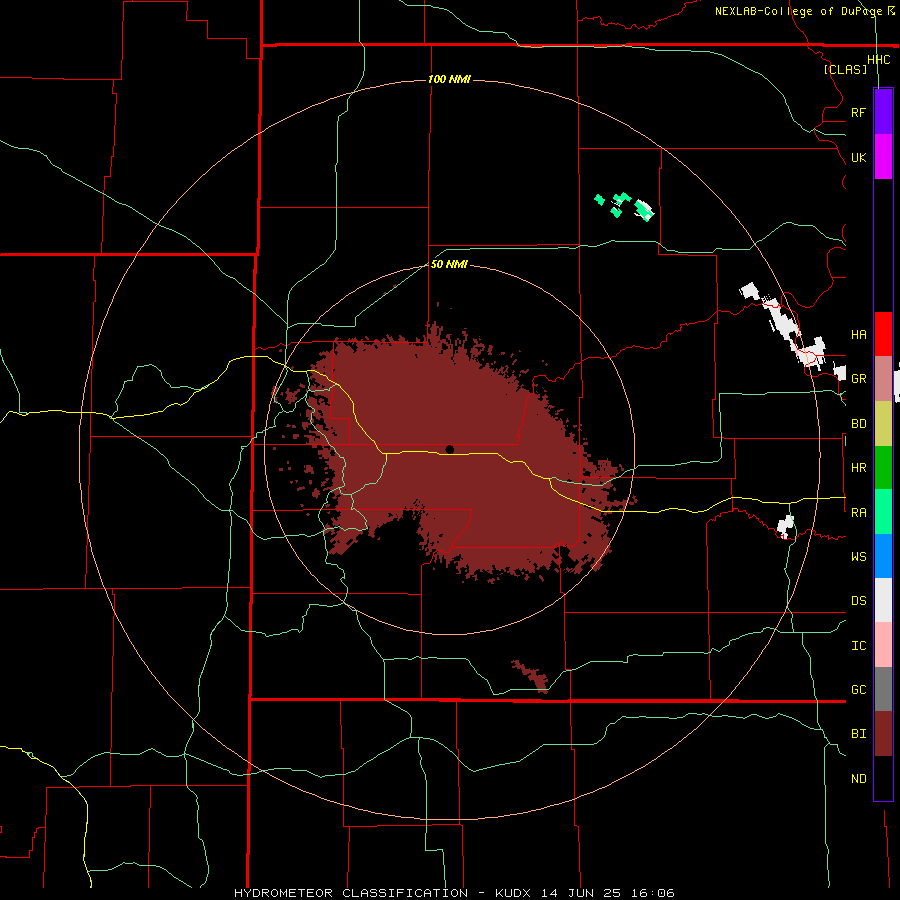Click the WS blue legend swatch

coord(883,556)
